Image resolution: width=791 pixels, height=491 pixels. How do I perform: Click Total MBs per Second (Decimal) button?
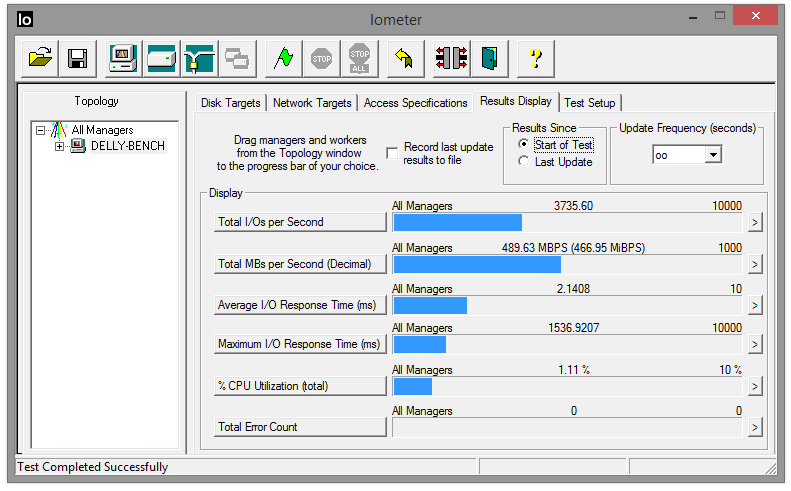(x=300, y=264)
